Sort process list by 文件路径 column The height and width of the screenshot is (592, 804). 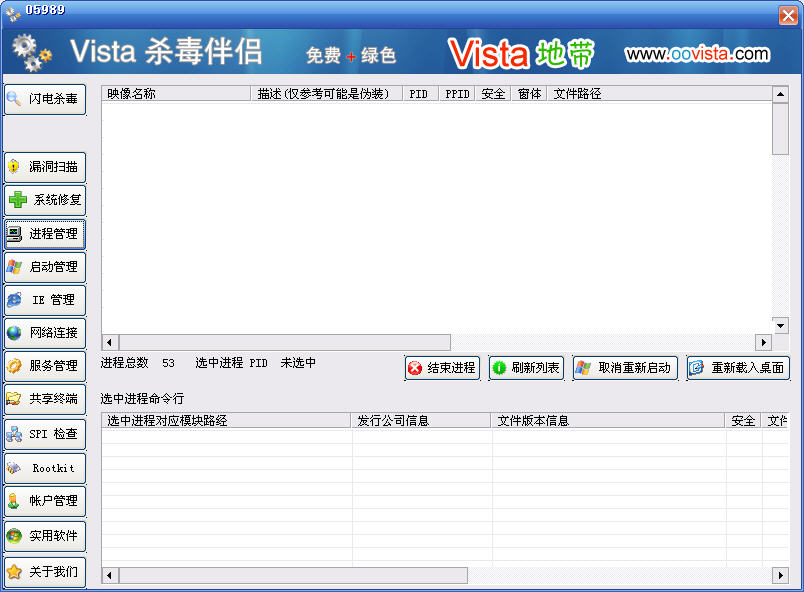tap(660, 94)
